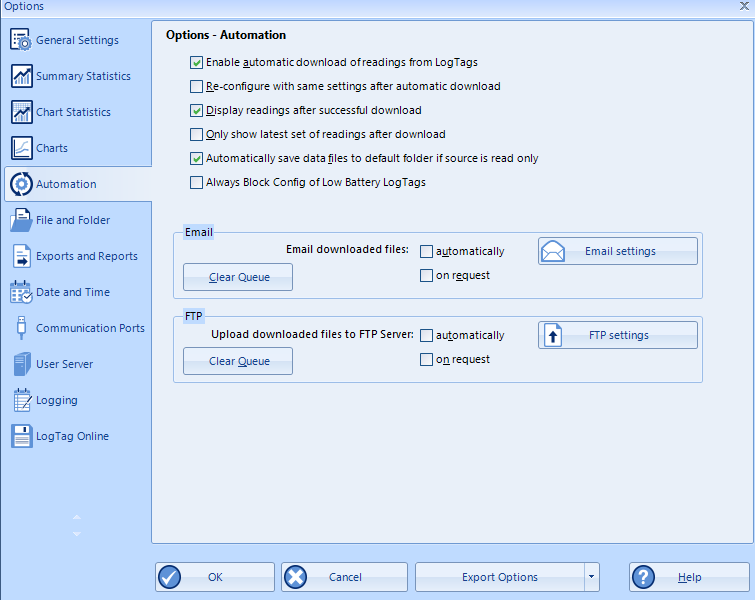
Task: Switch to the User Server tab
Action: [64, 364]
